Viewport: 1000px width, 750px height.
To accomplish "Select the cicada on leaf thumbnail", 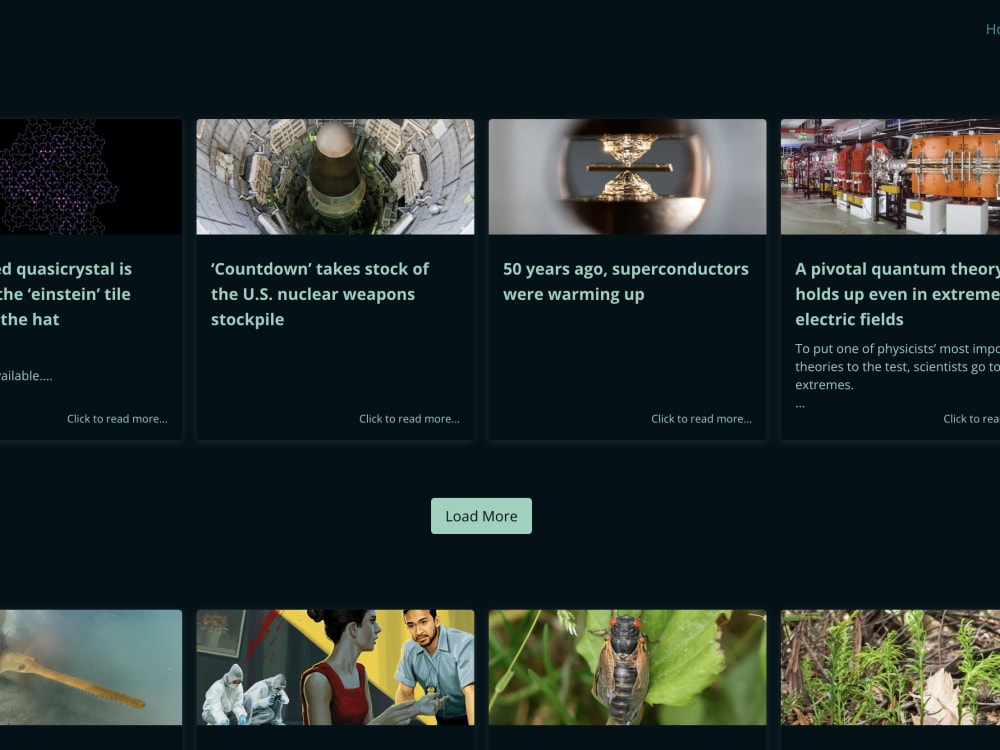I will point(628,667).
